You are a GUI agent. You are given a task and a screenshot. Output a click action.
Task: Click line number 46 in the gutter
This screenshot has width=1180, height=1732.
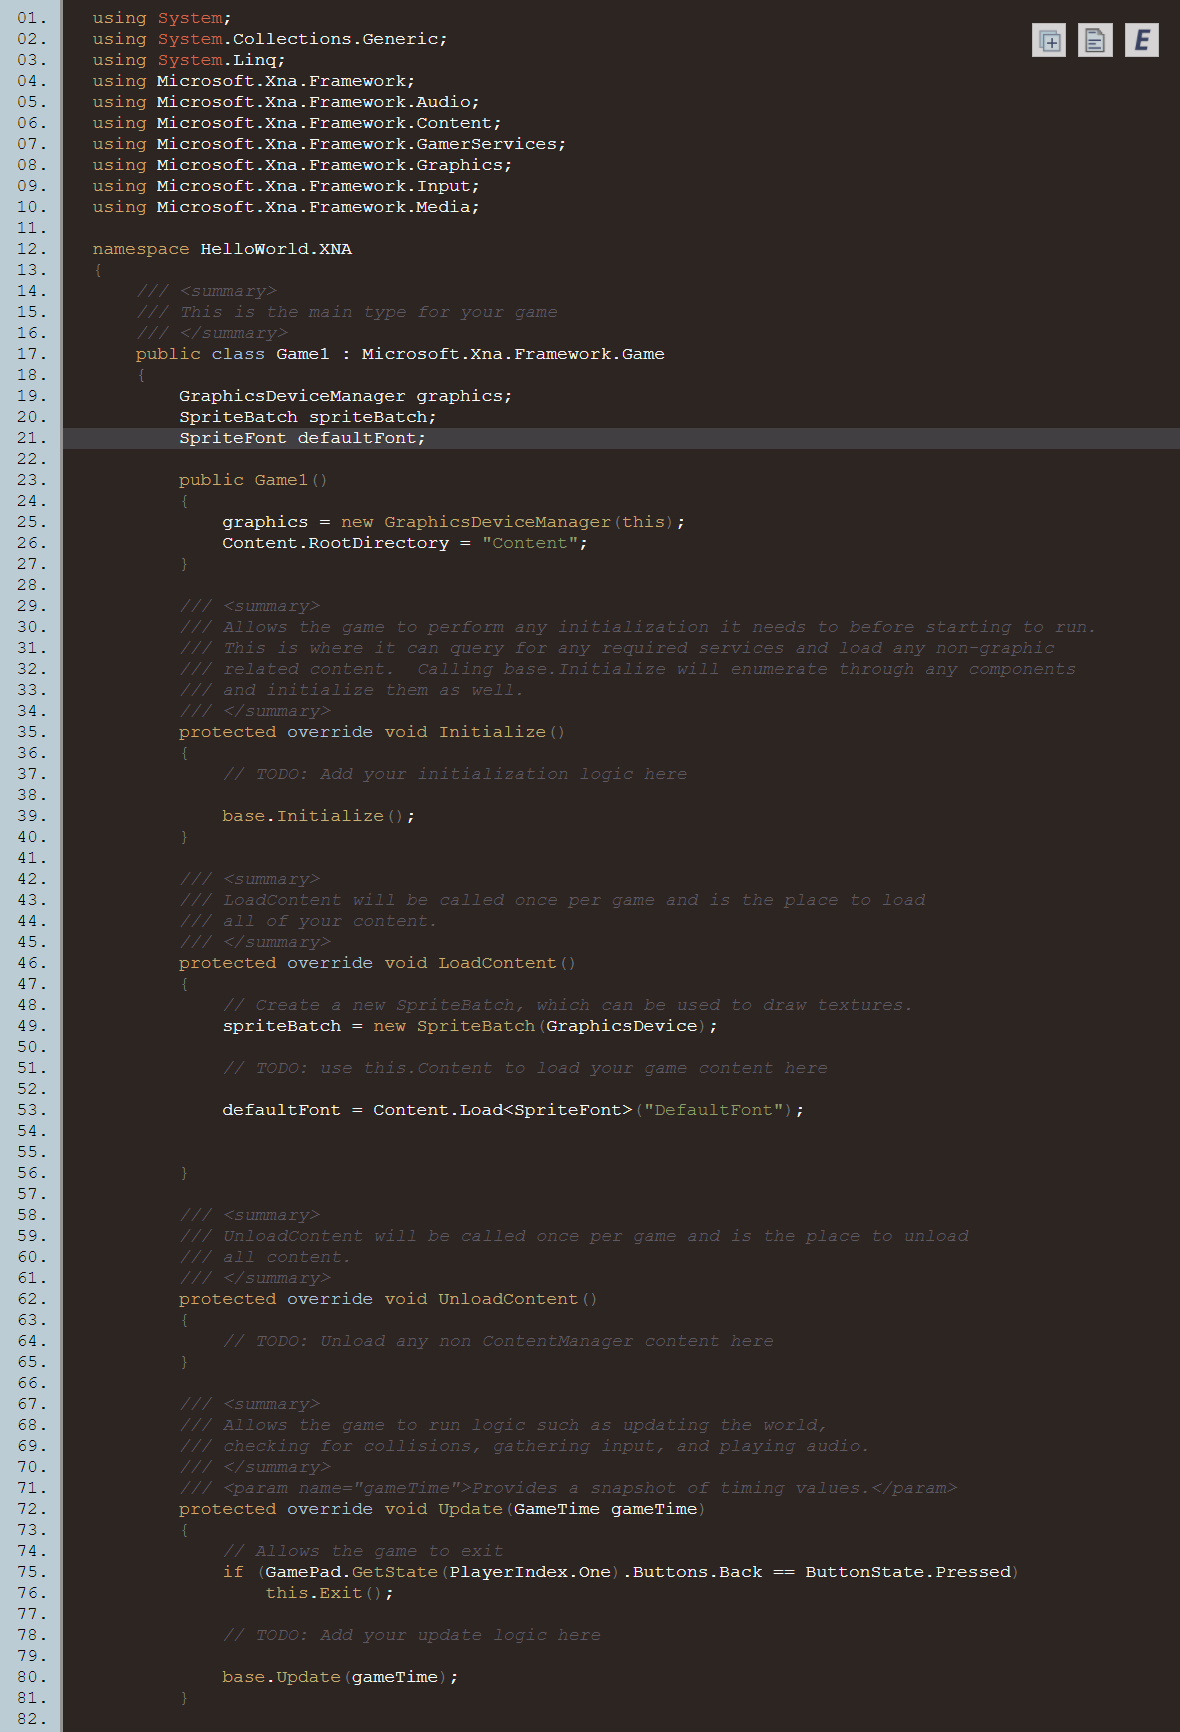(x=31, y=963)
